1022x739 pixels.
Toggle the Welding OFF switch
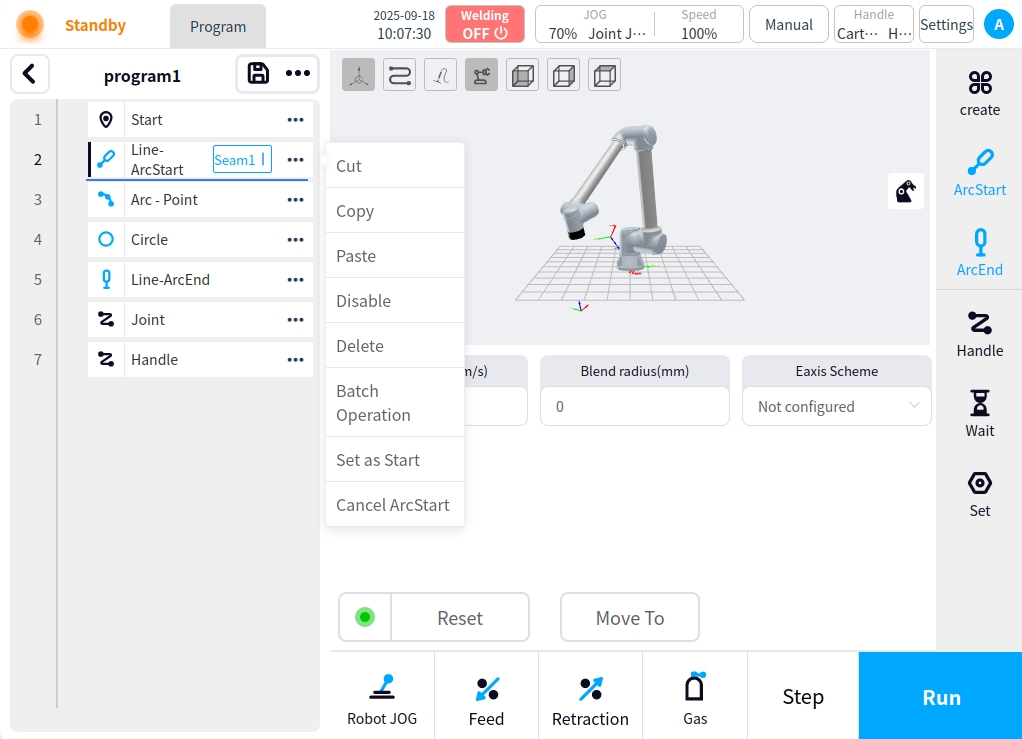click(x=485, y=24)
